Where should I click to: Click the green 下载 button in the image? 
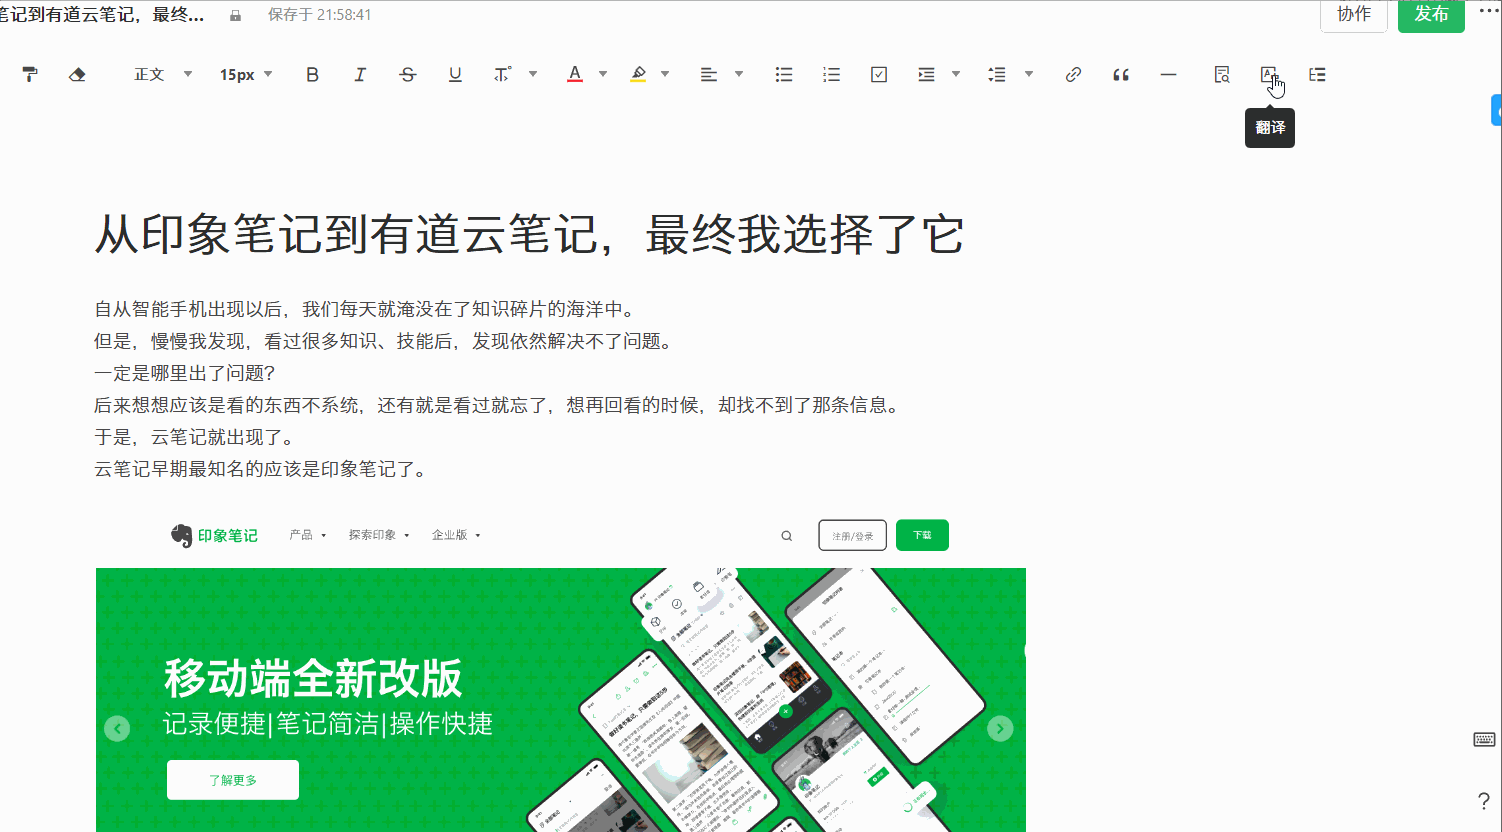point(922,535)
